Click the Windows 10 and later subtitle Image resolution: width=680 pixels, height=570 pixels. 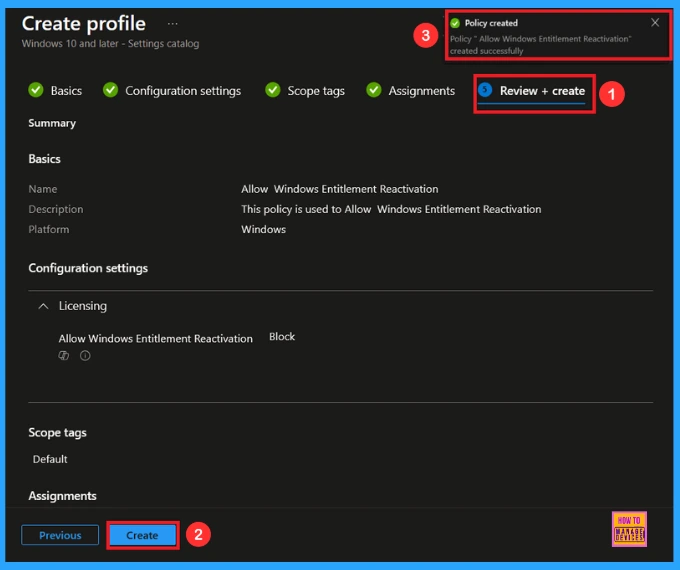pyautogui.click(x=111, y=44)
